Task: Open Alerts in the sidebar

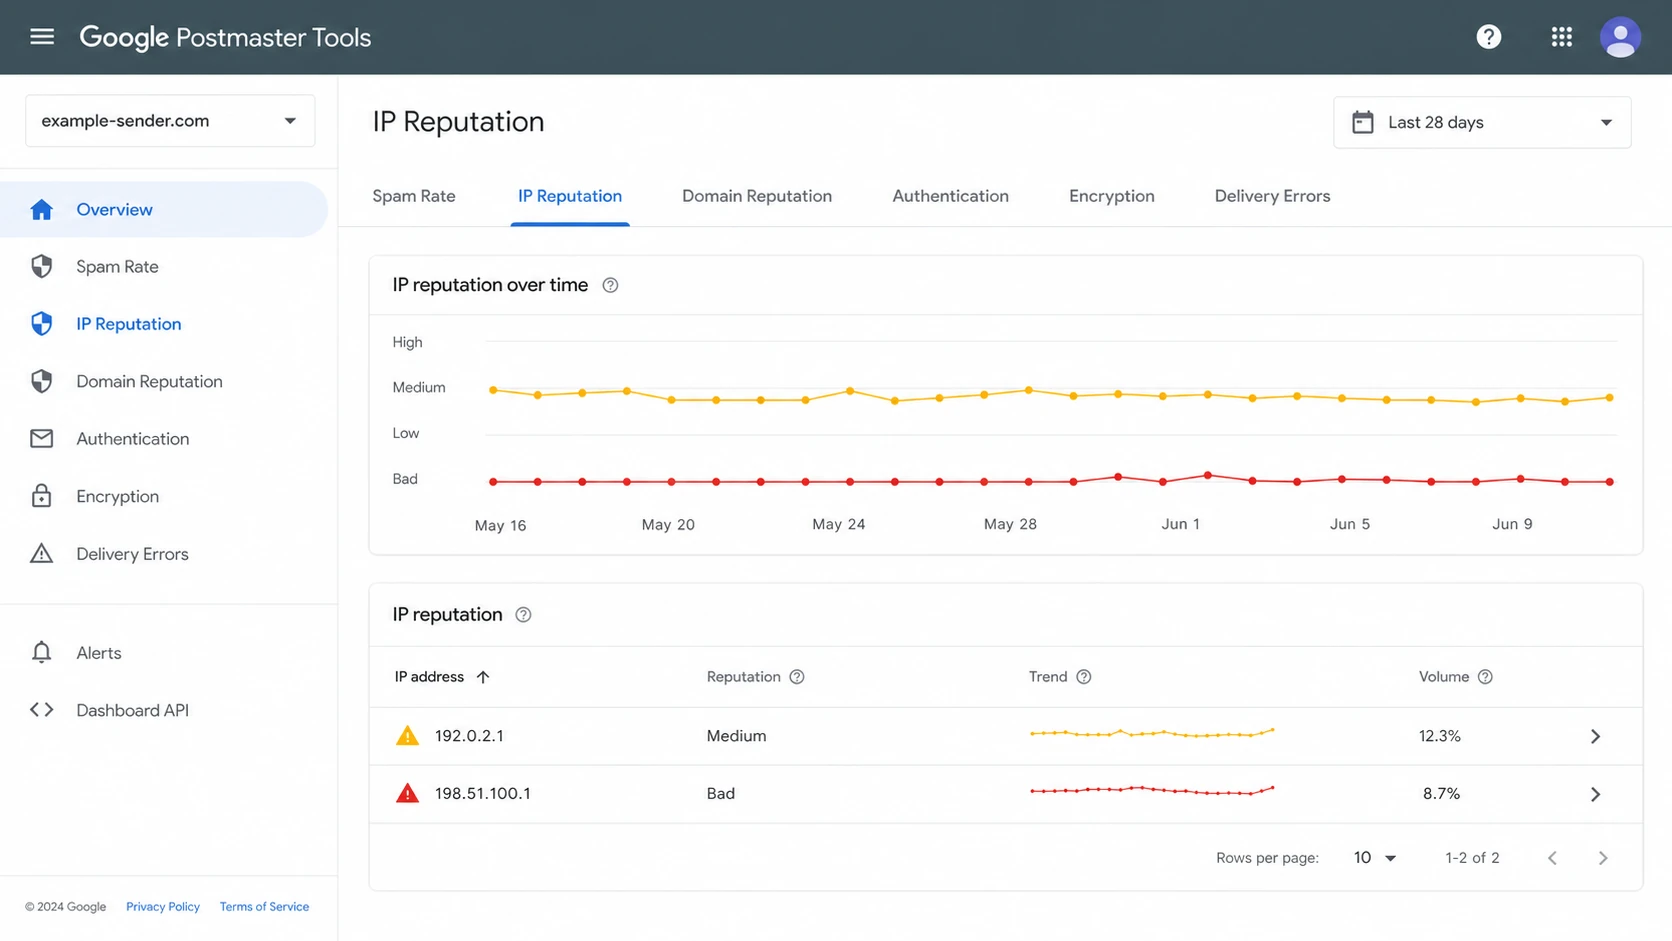Action: coord(164,653)
